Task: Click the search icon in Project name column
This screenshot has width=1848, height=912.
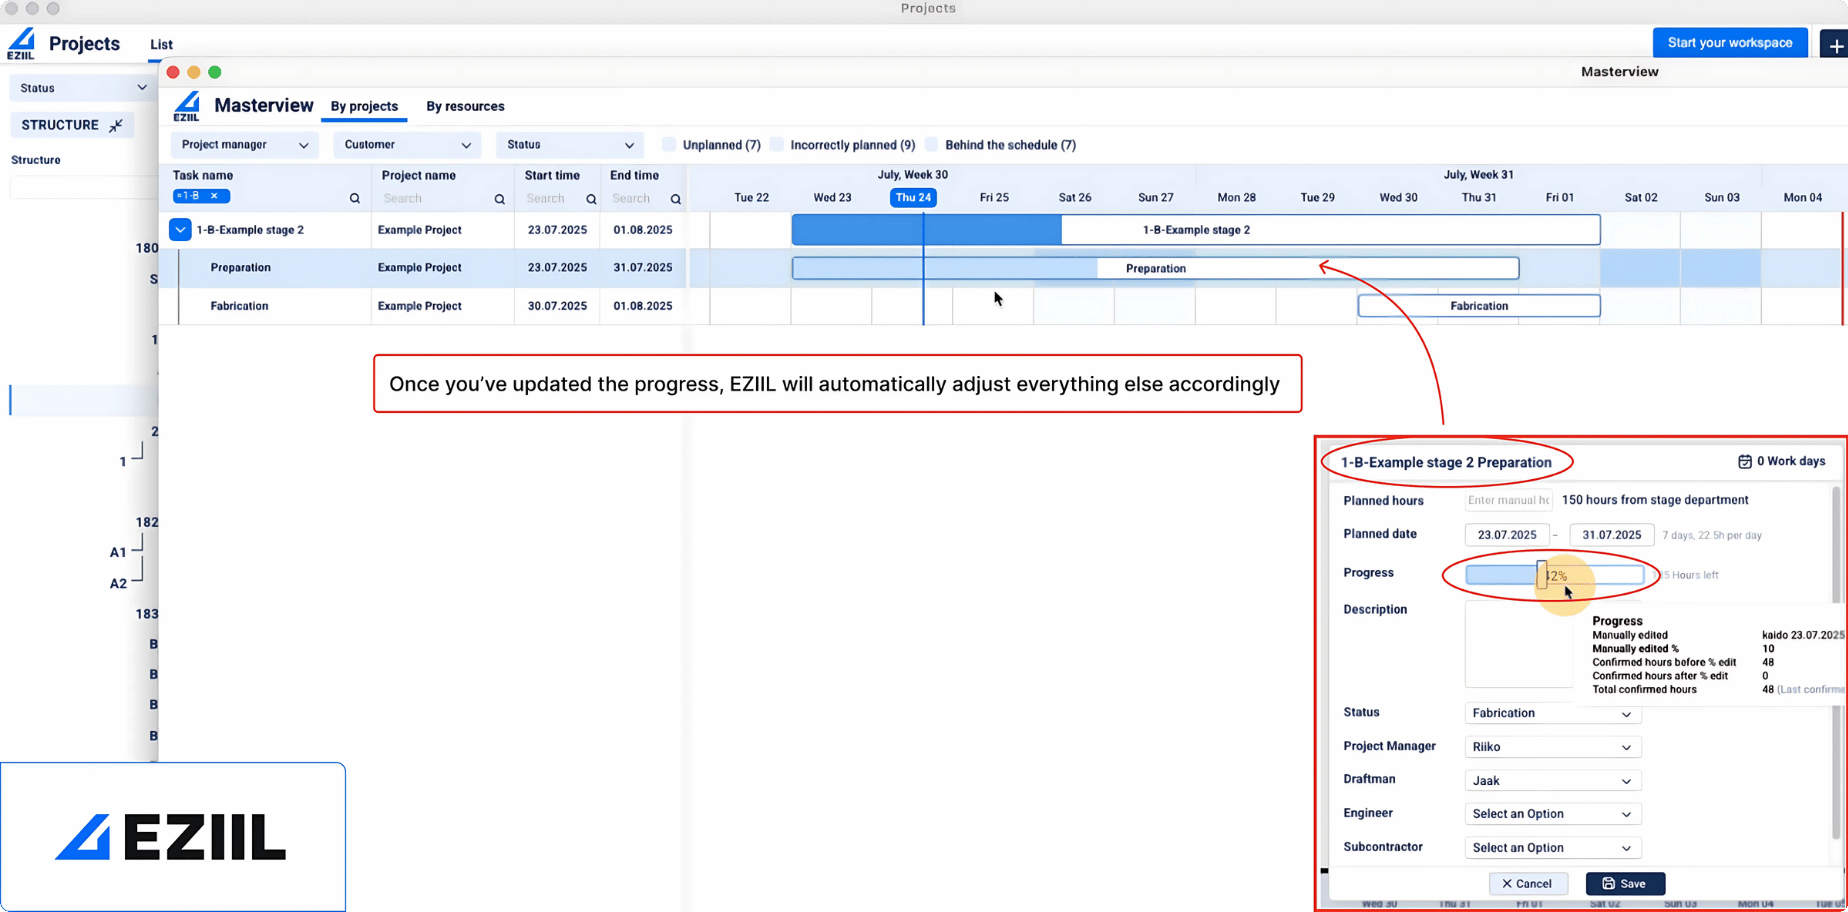Action: click(x=500, y=199)
